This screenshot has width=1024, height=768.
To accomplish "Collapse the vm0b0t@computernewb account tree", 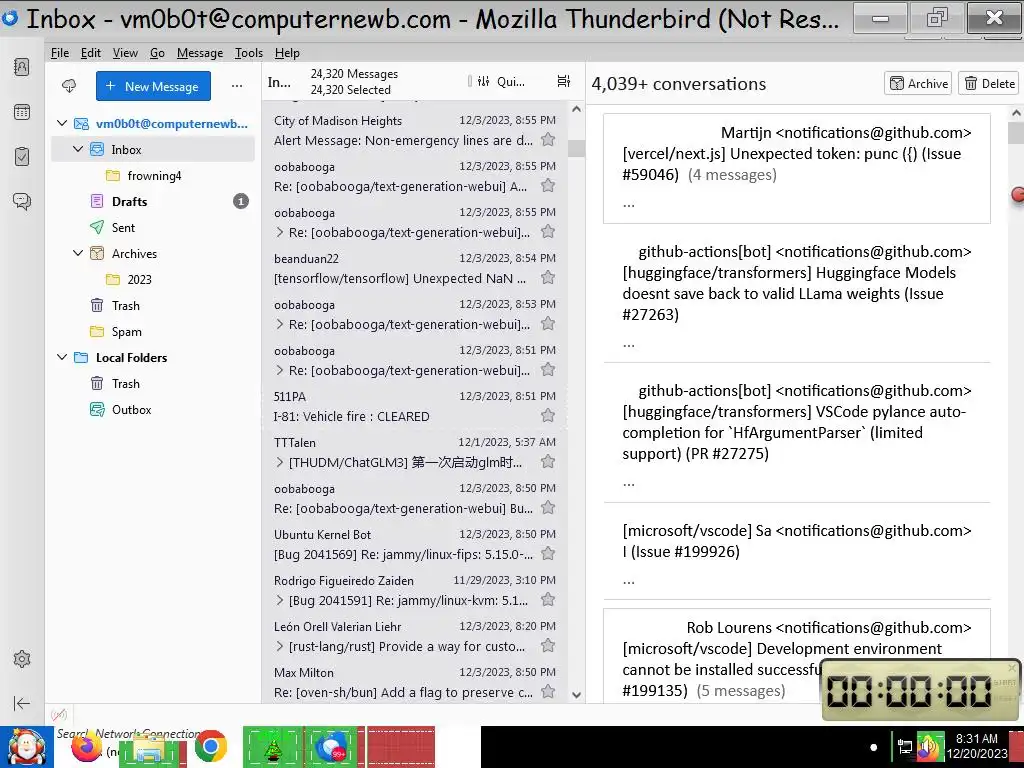I will (62, 123).
